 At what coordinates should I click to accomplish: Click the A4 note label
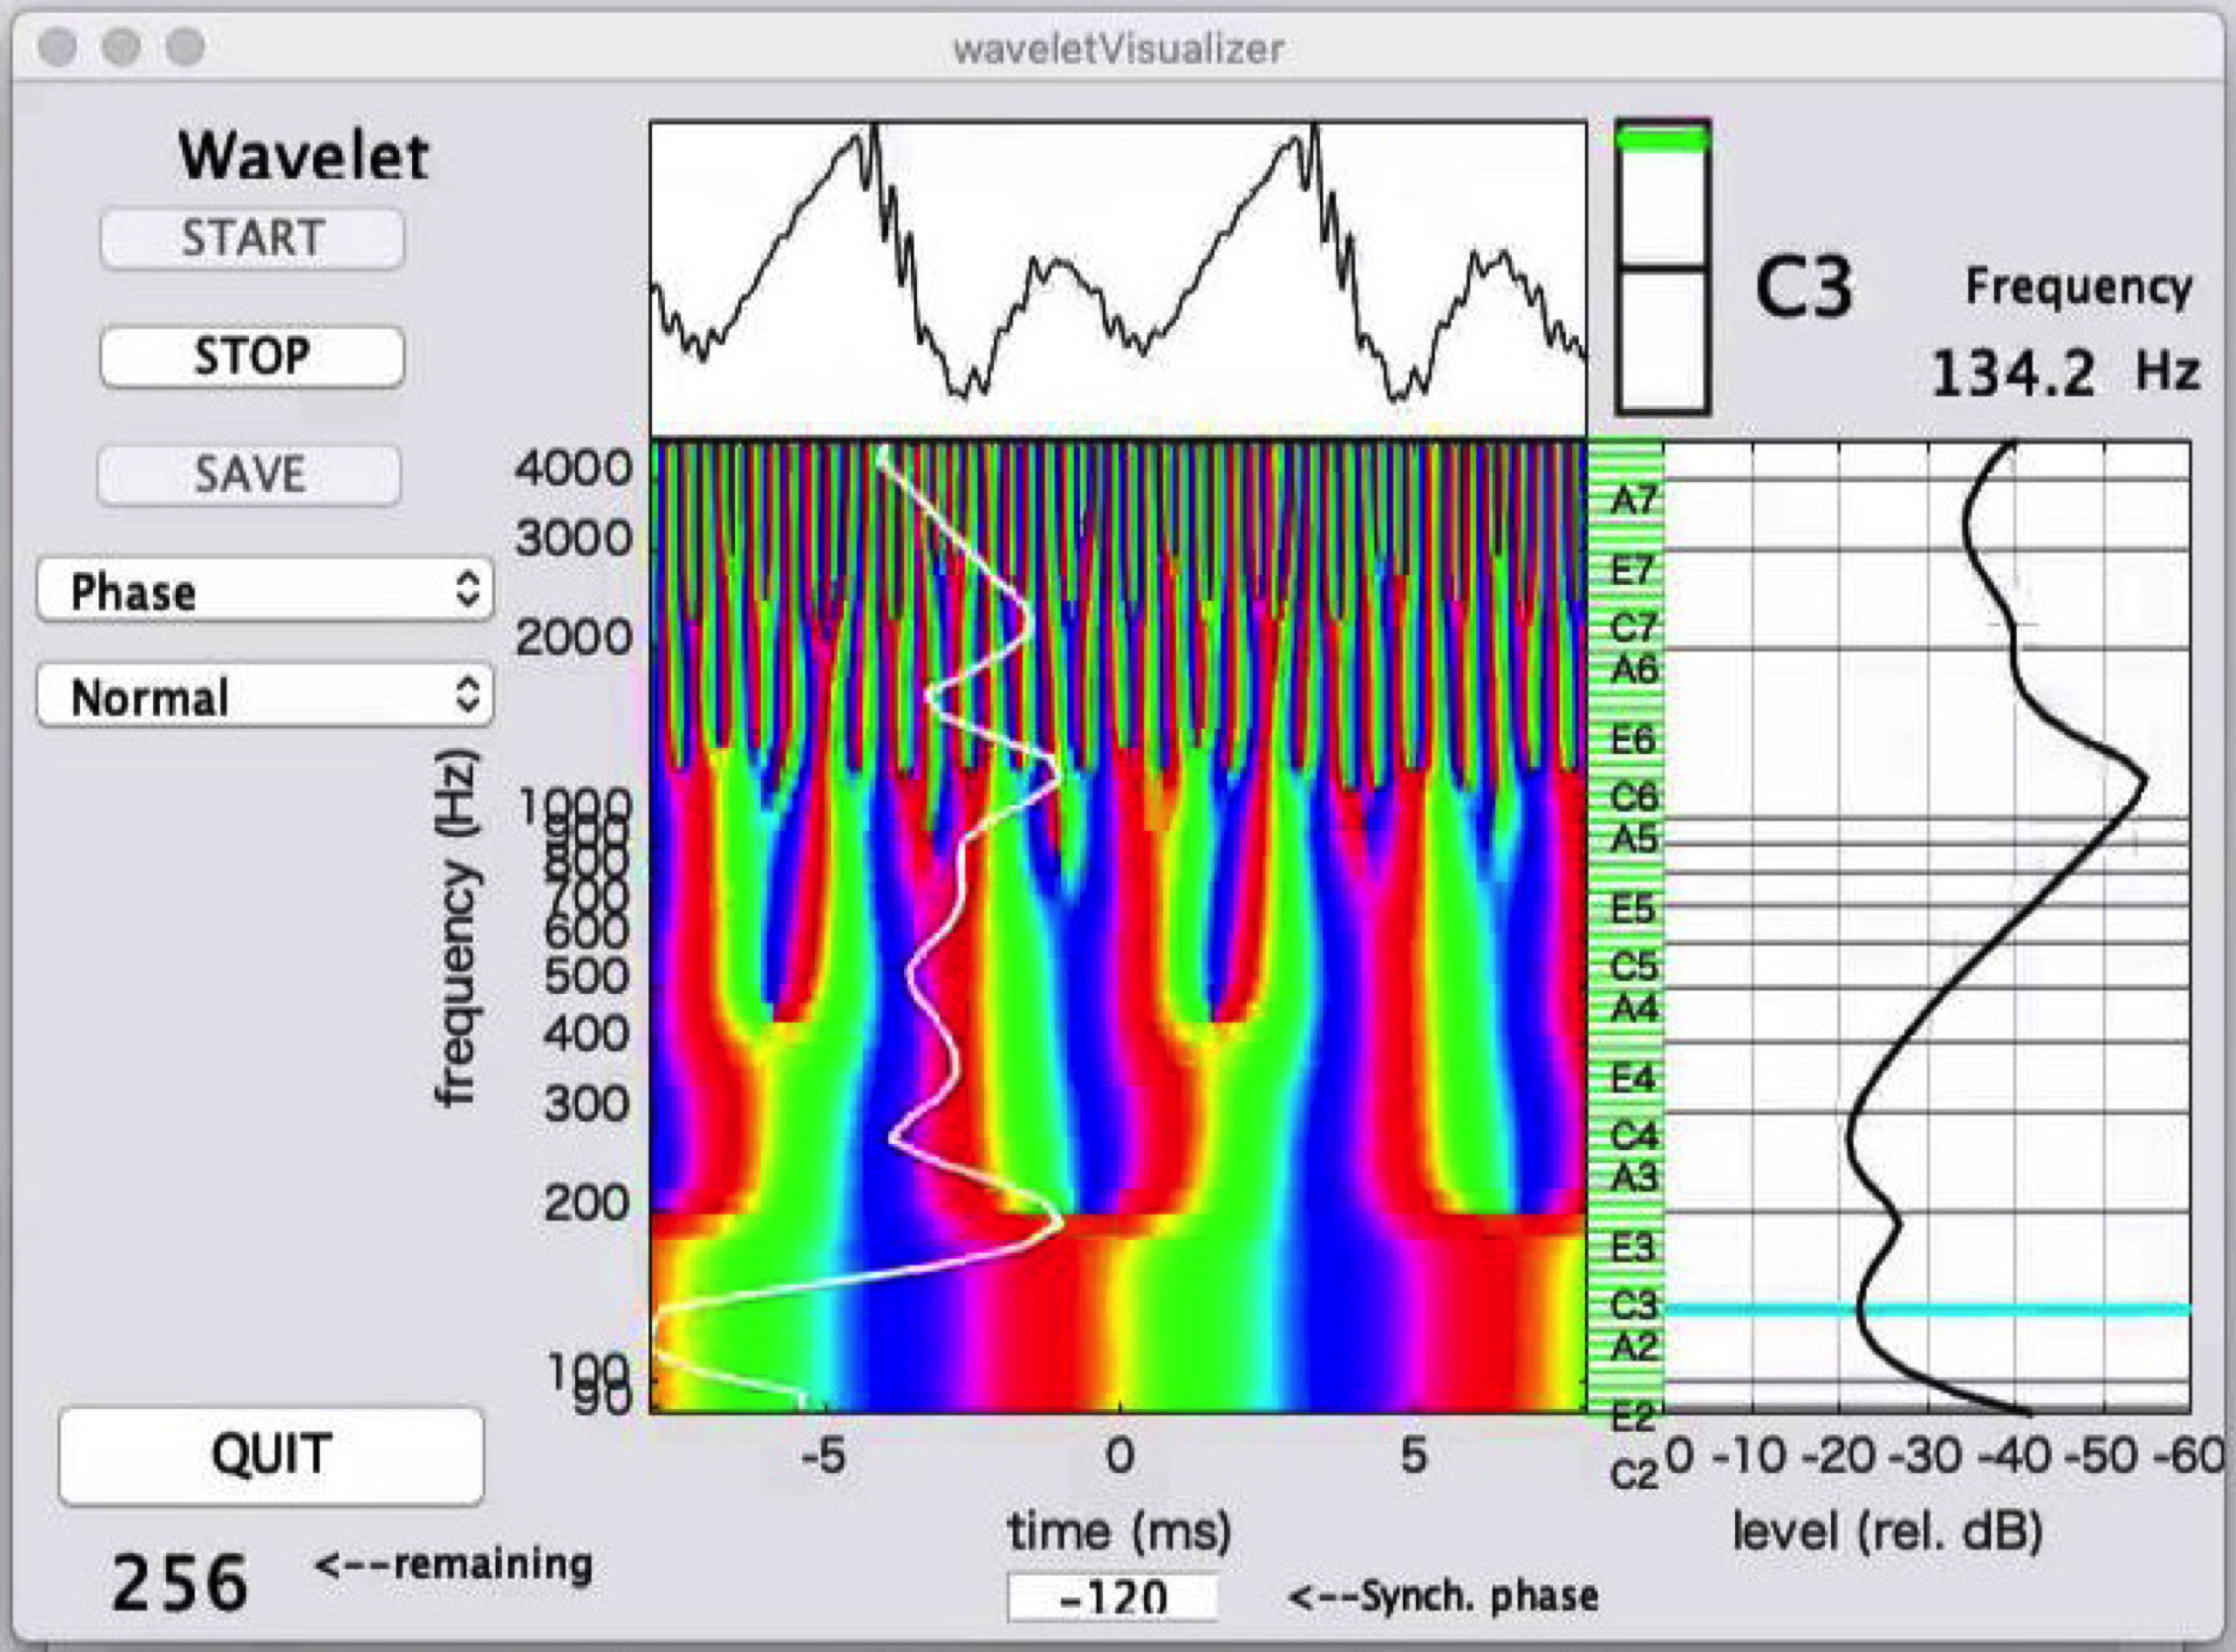[1633, 1008]
